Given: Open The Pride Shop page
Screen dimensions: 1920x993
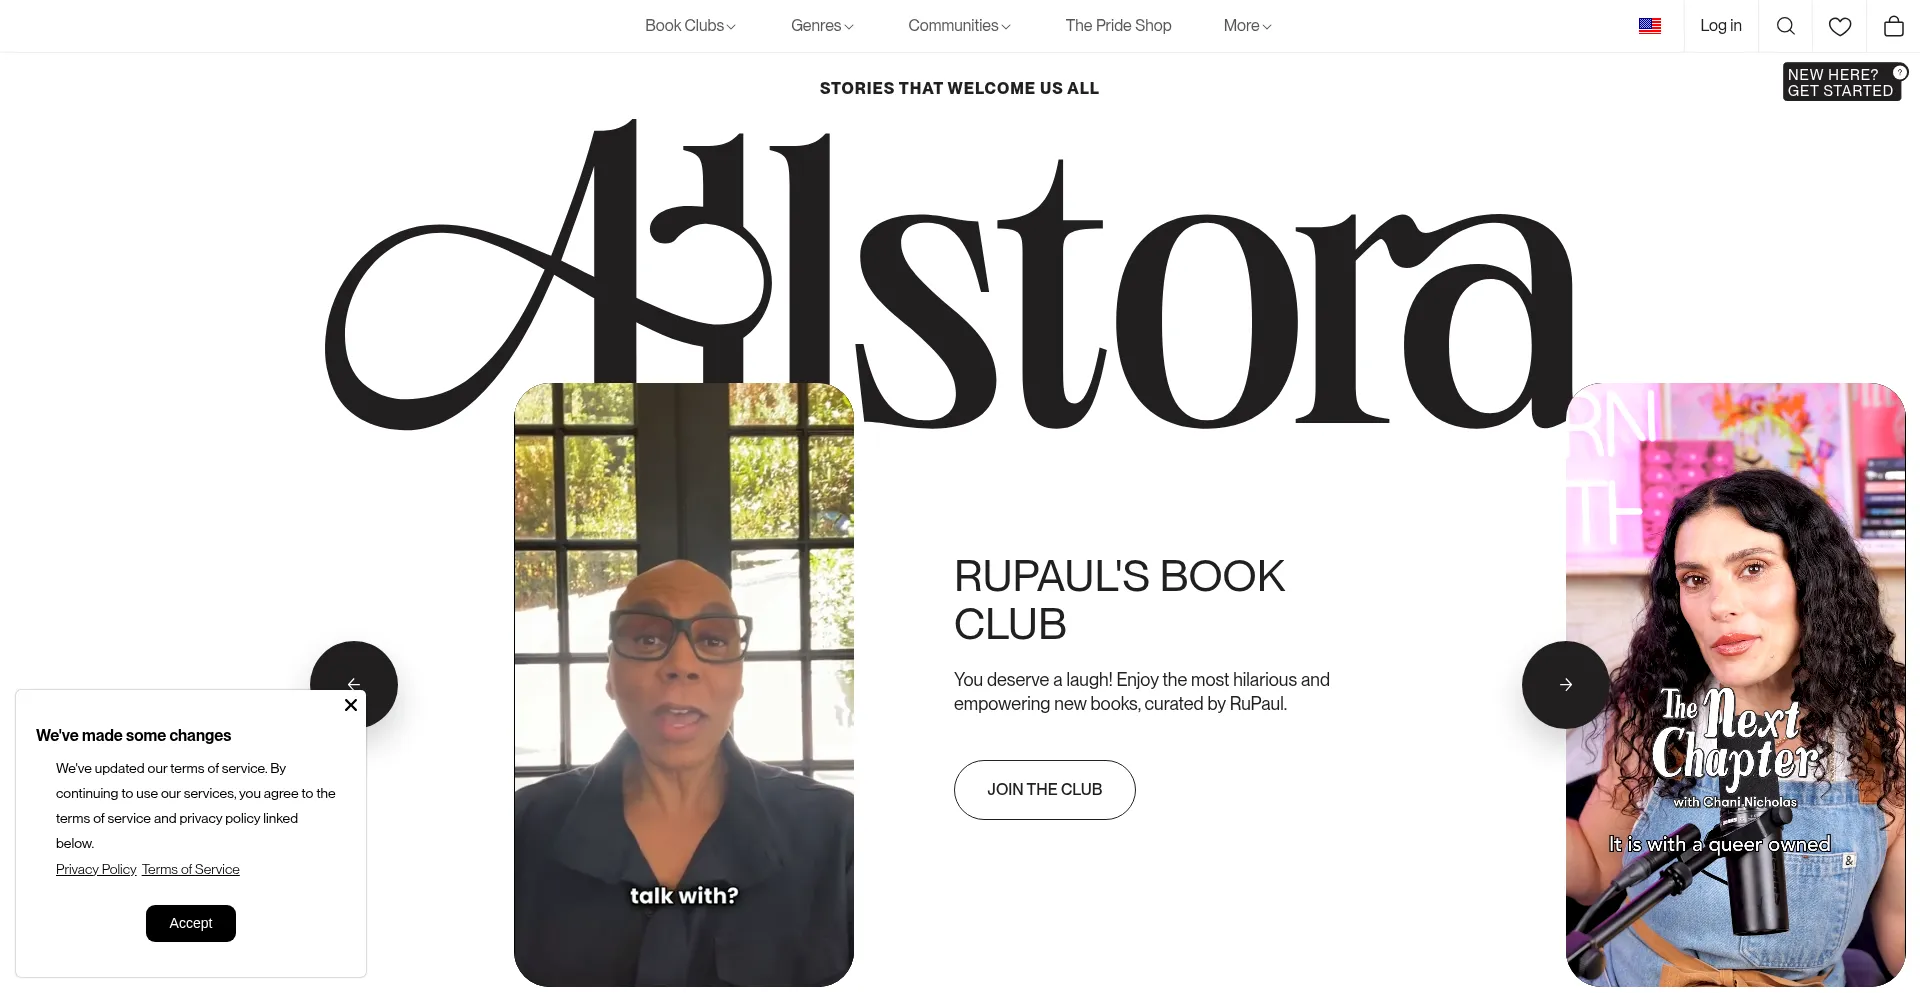Looking at the screenshot, I should click(x=1118, y=26).
